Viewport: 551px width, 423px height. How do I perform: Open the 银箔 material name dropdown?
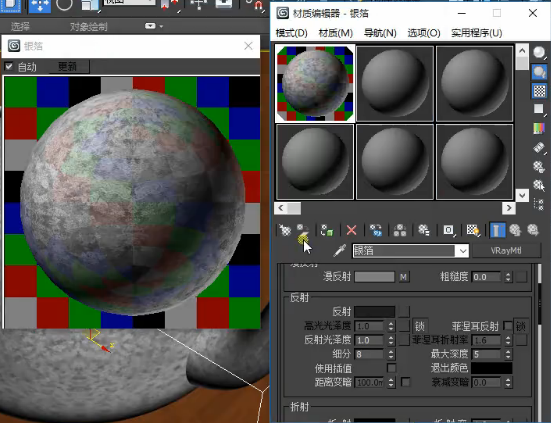463,251
